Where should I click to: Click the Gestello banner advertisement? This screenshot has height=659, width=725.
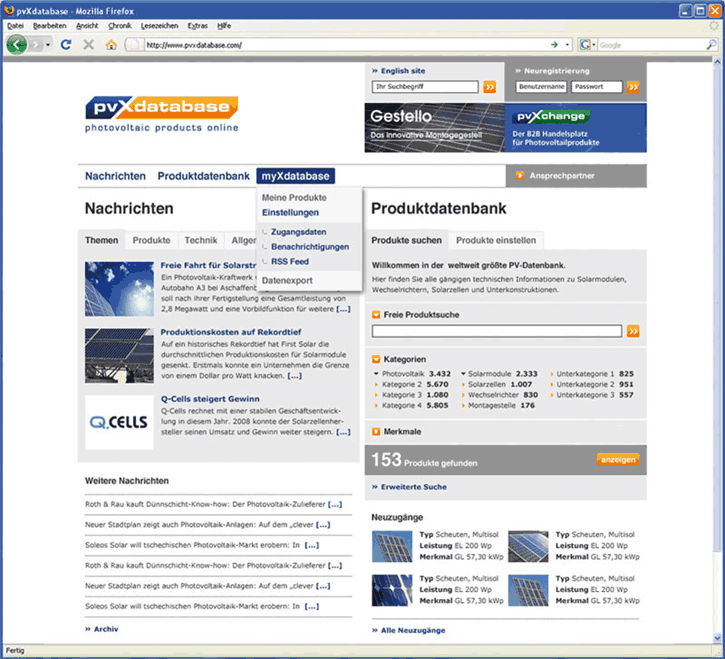pos(434,128)
